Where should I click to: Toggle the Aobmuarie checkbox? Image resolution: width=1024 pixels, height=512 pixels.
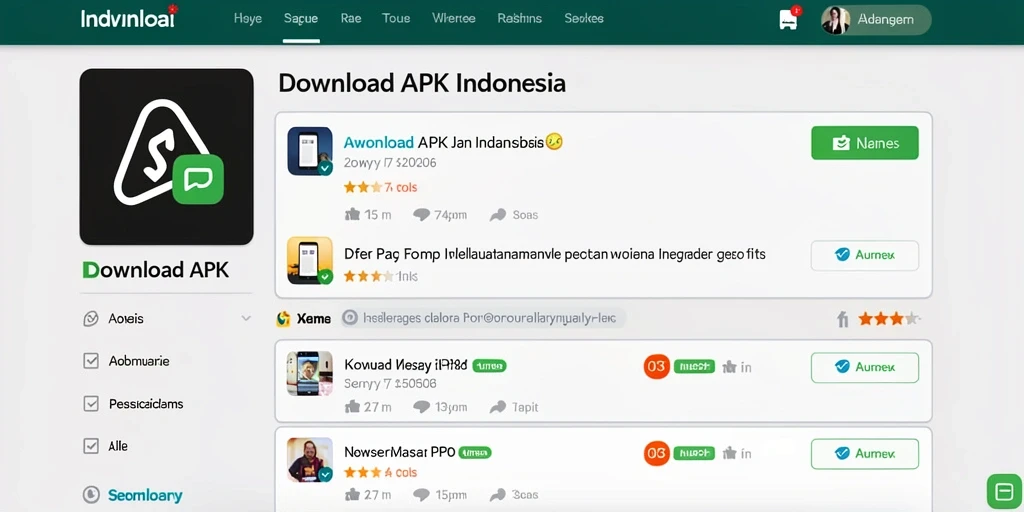pos(91,360)
